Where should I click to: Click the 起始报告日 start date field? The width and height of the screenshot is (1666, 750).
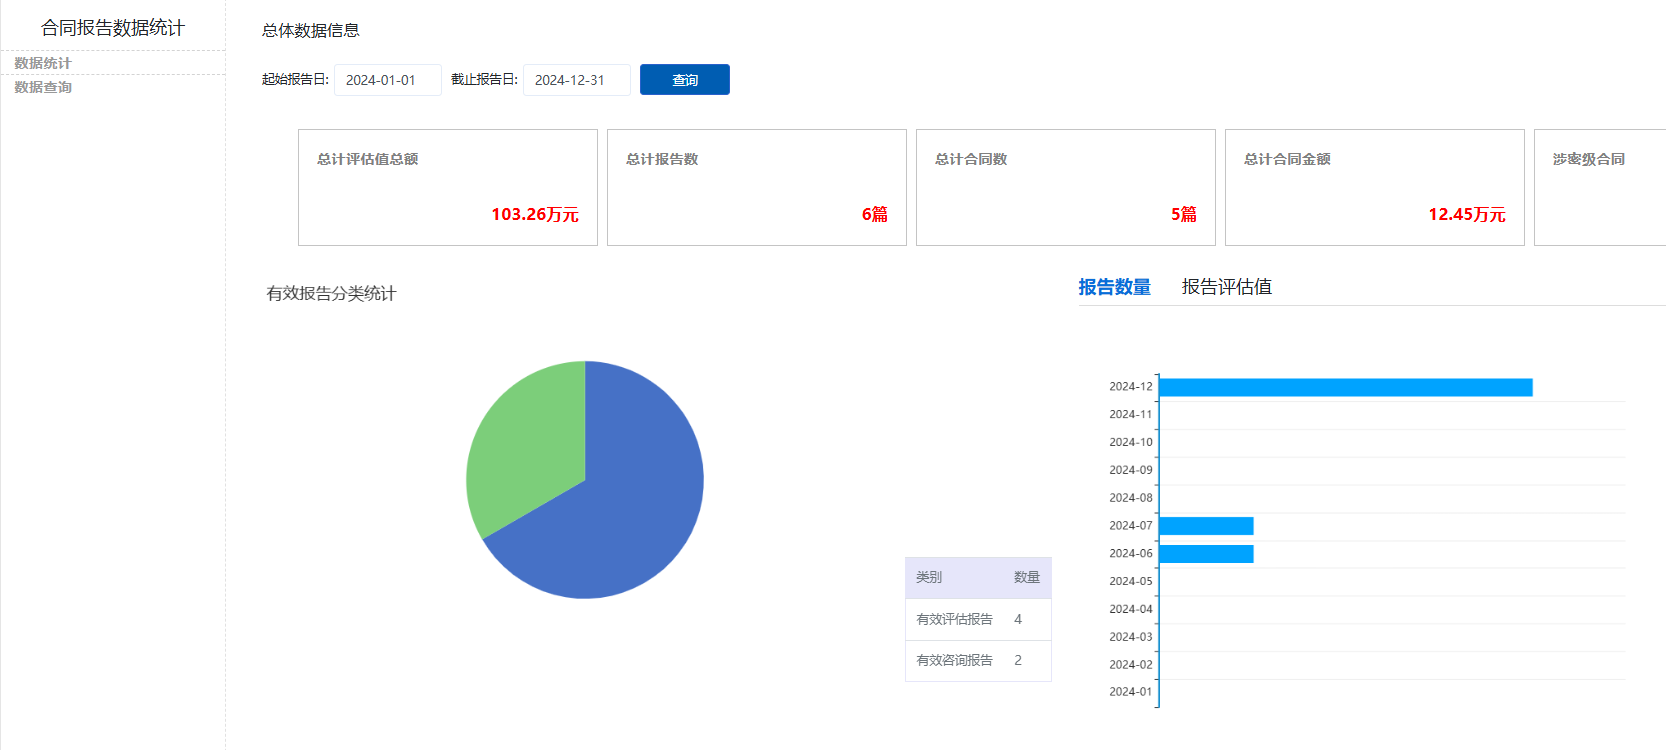pyautogui.click(x=387, y=80)
